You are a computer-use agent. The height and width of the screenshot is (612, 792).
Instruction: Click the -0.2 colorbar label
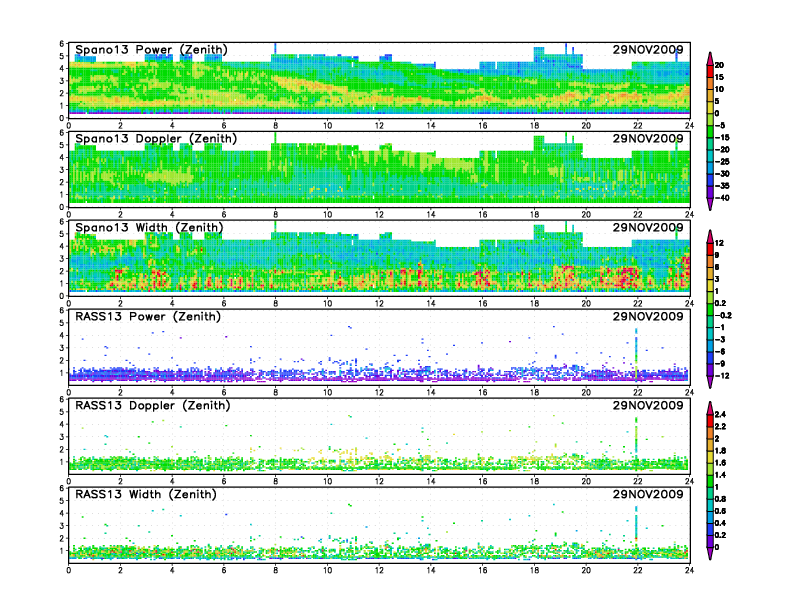click(x=723, y=315)
